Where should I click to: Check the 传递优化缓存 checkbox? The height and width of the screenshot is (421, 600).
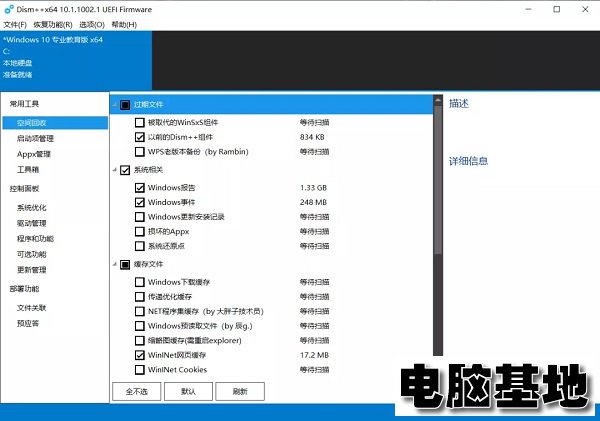click(140, 297)
